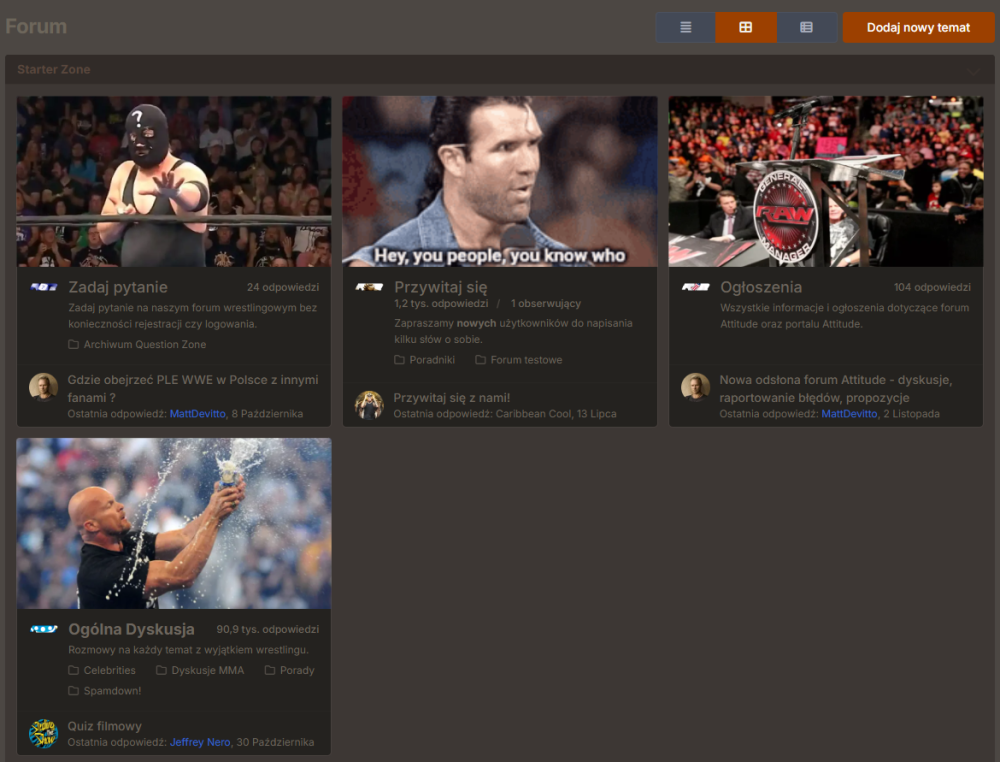
Task: Click the Zadaj pytanie forum status icon
Action: [x=43, y=287]
